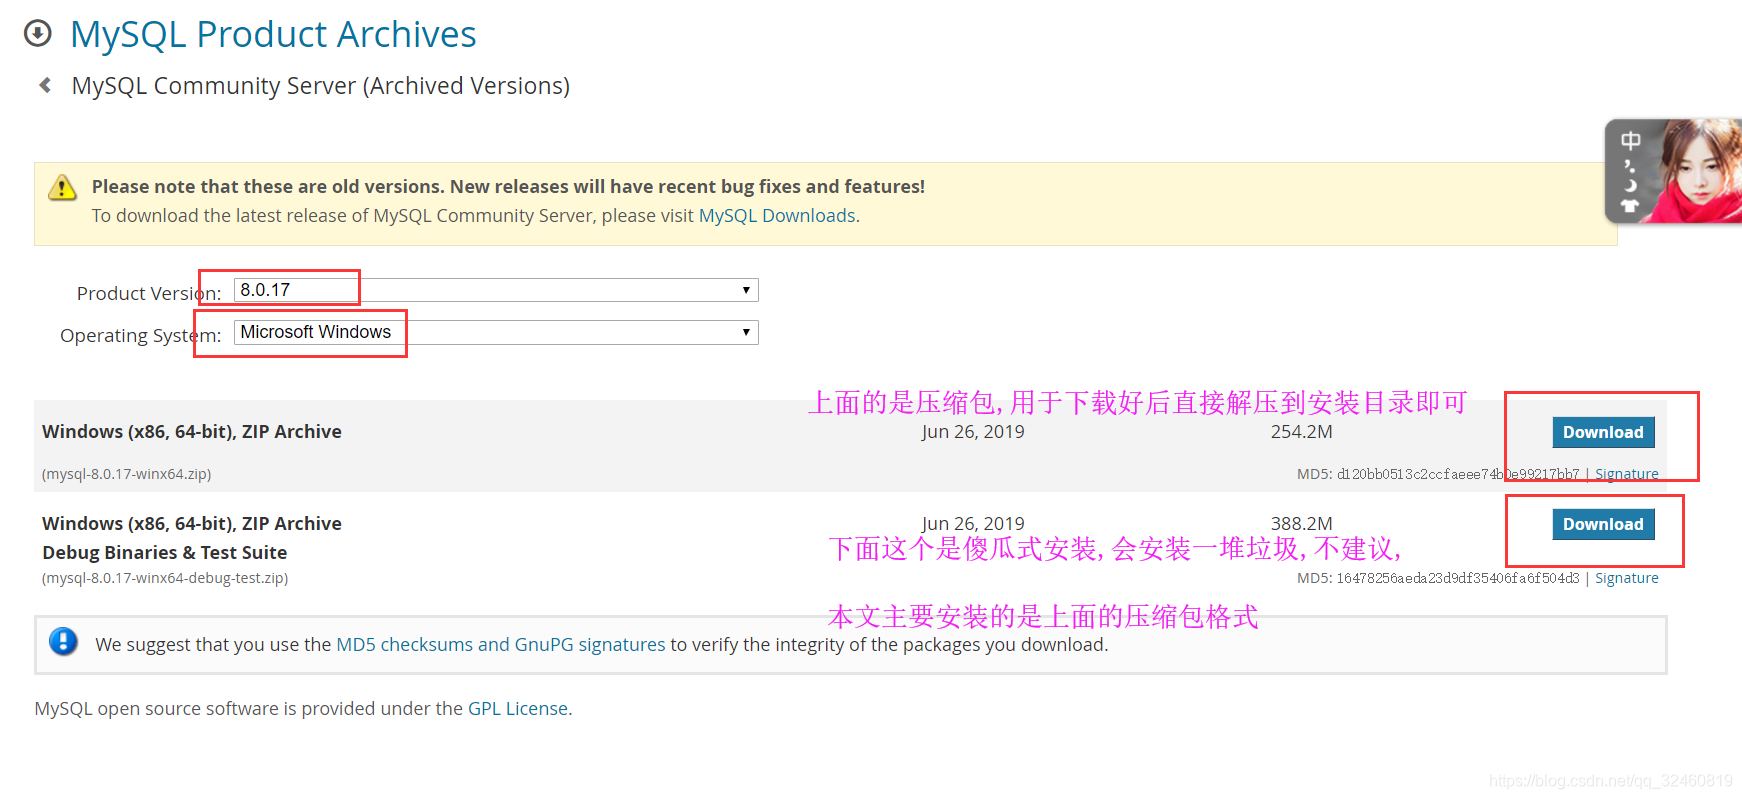Click the (mysql-8.0.17-winx64.zip) filename
Screen dimensions: 1742x799
pyautogui.click(x=126, y=474)
